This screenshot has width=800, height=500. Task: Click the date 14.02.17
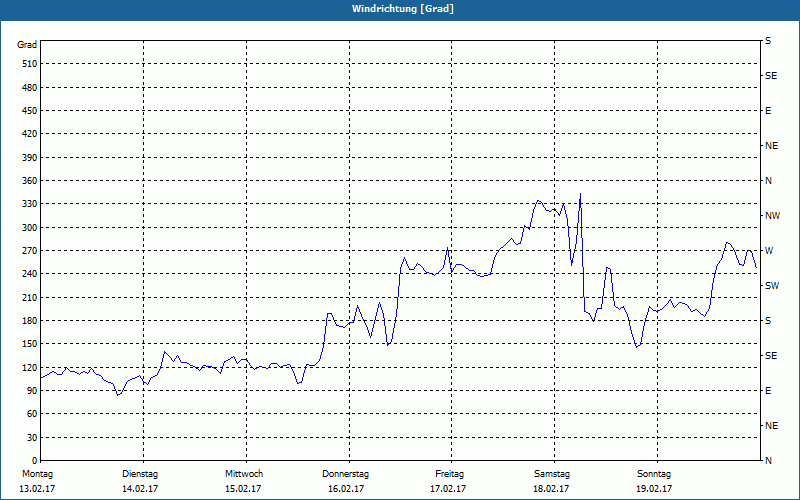click(x=140, y=489)
